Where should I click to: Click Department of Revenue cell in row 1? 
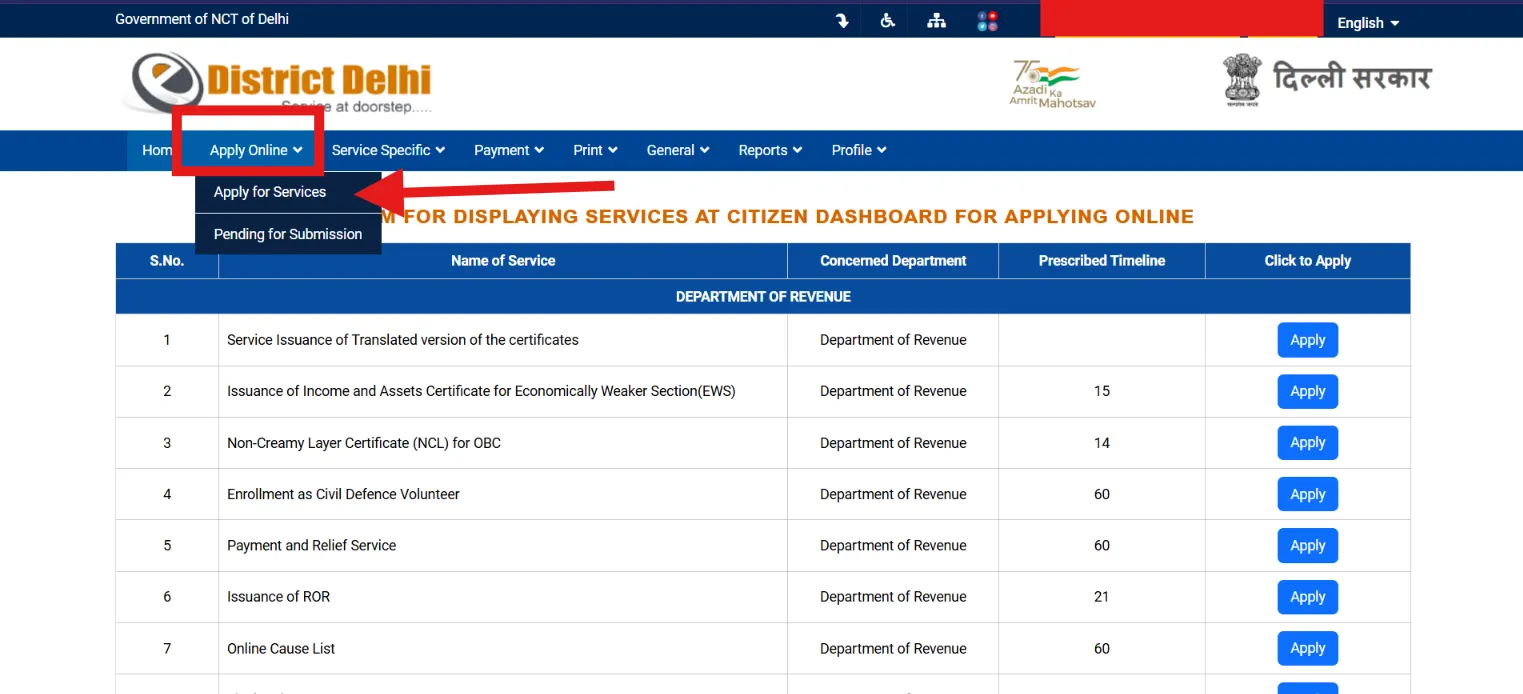(x=893, y=340)
